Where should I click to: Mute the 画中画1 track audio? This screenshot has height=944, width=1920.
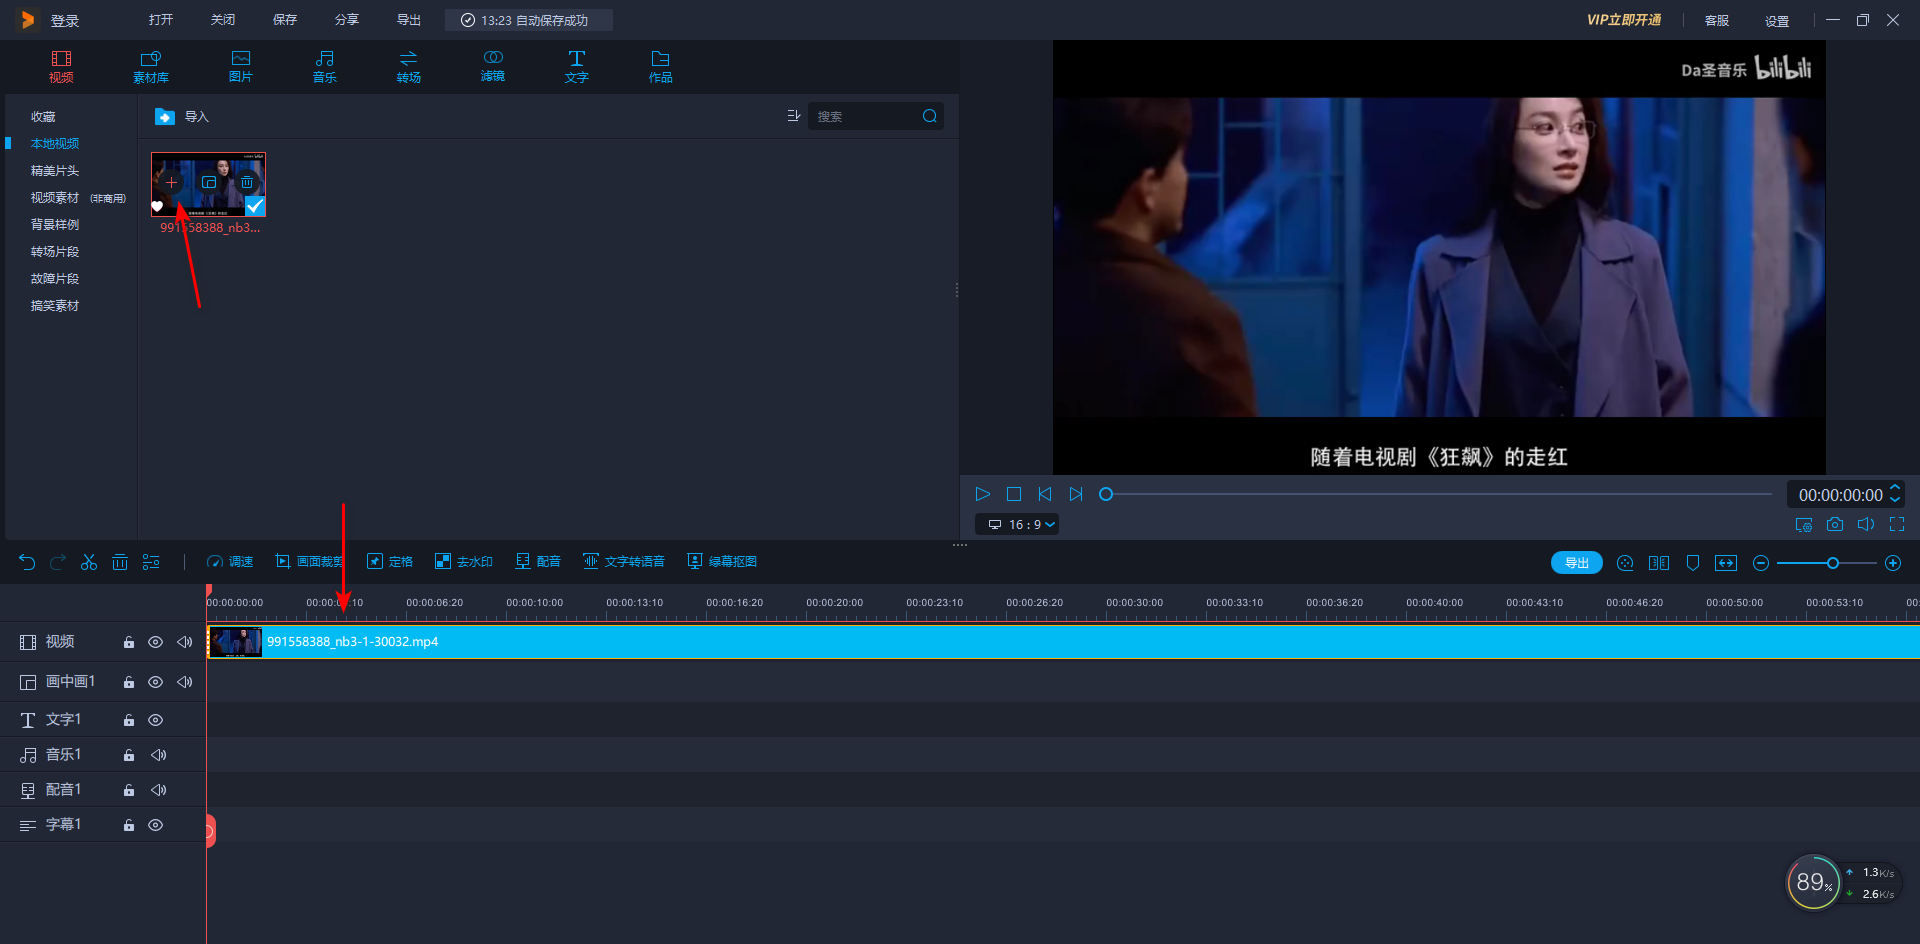click(x=185, y=682)
